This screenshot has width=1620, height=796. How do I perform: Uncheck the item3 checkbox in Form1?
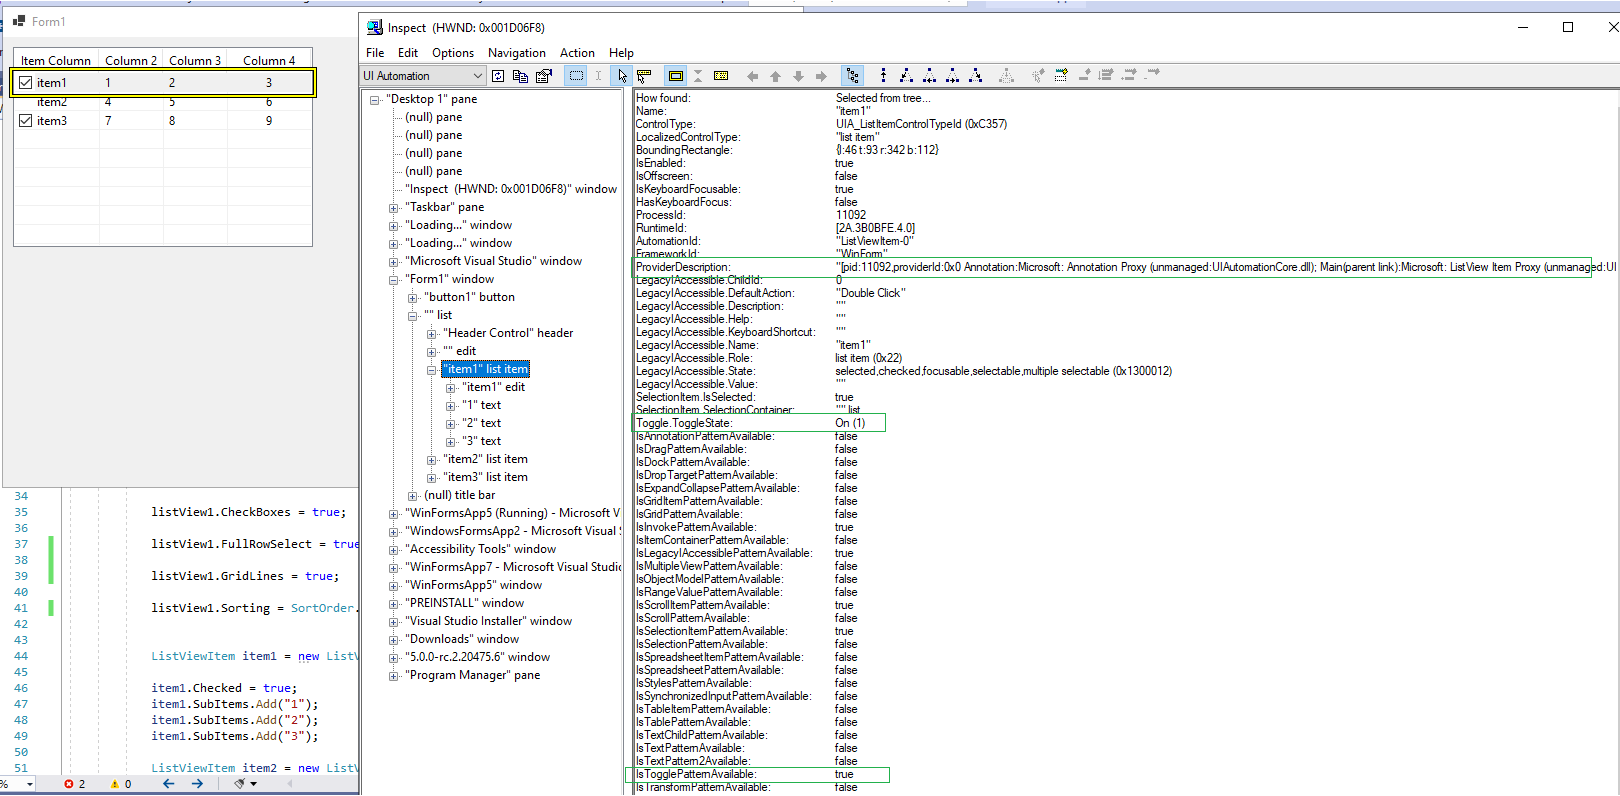point(26,120)
